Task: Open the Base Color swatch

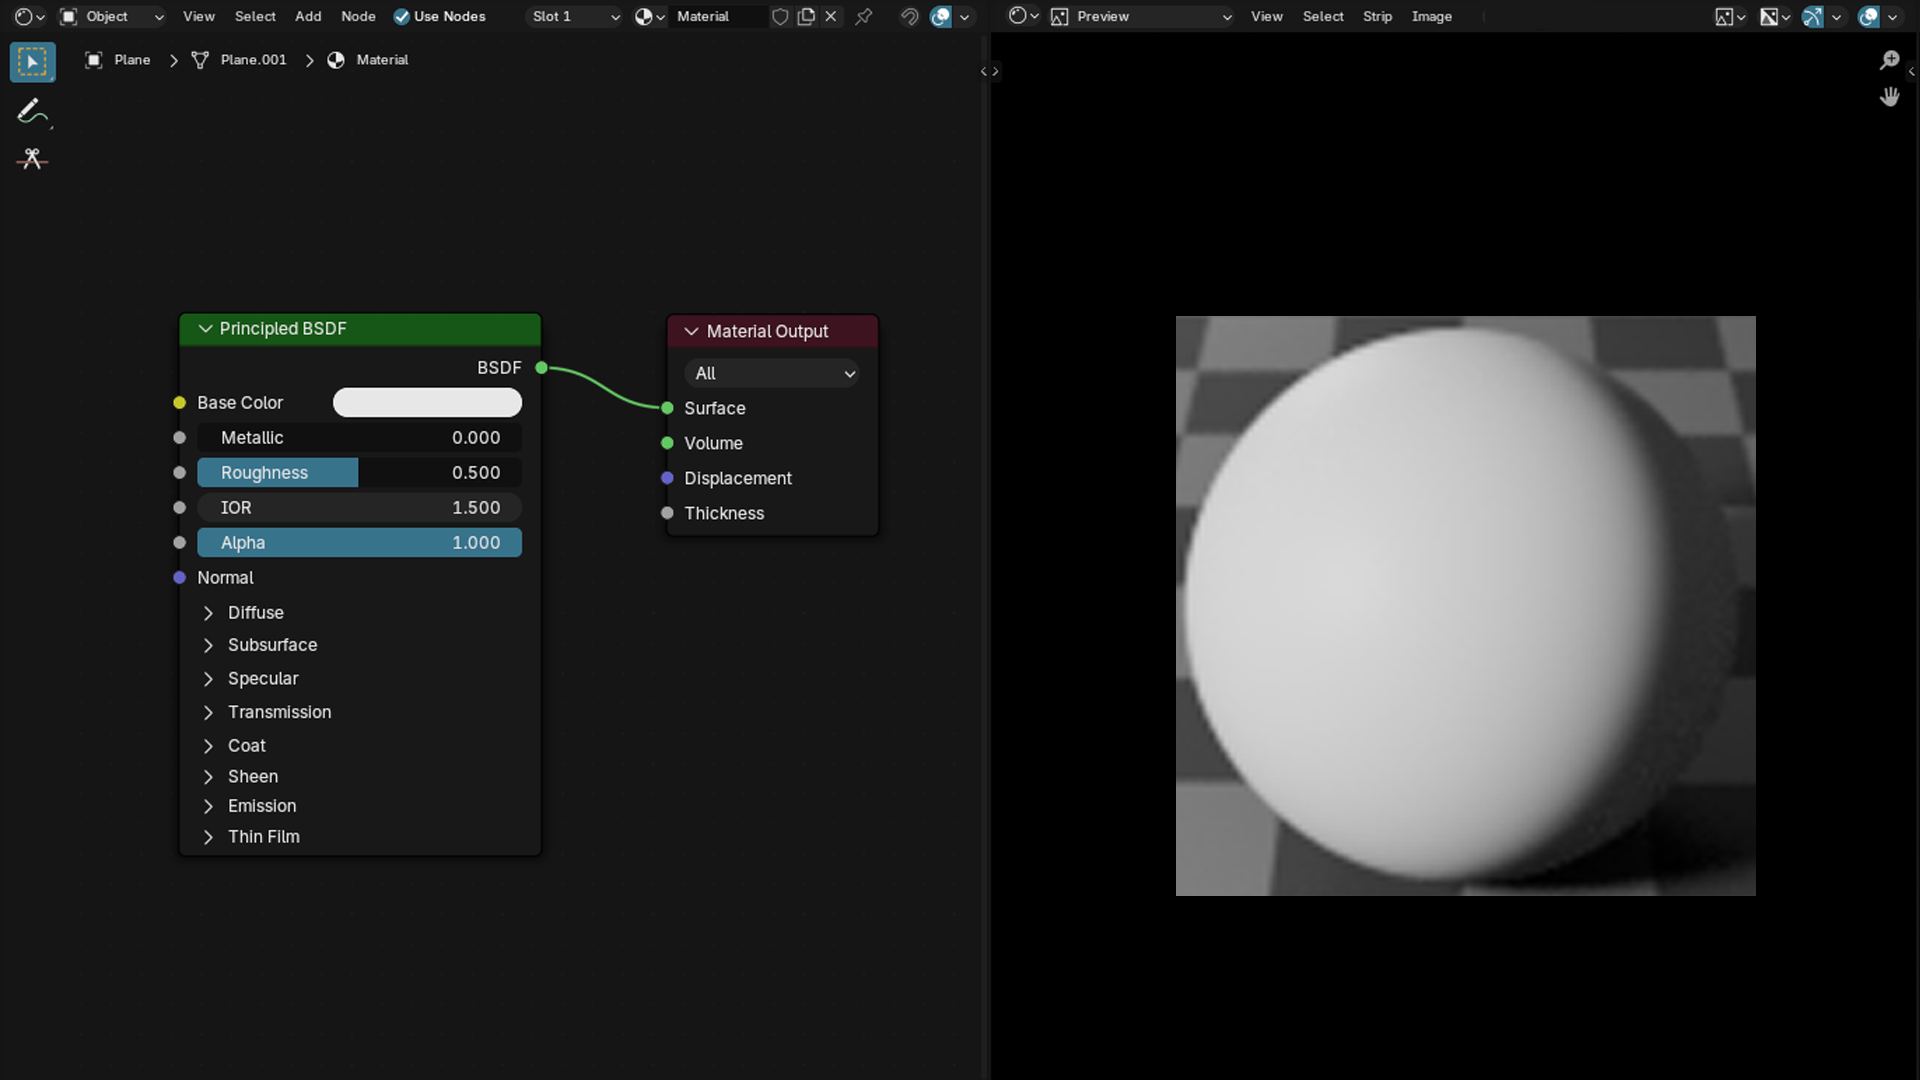Action: tap(427, 402)
